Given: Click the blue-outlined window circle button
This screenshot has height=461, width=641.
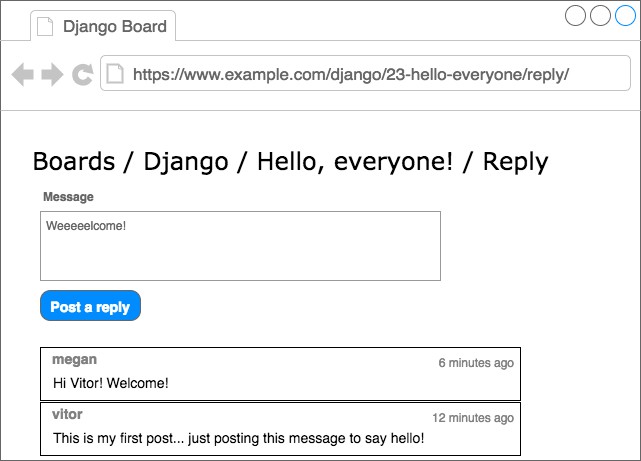Looking at the screenshot, I should pos(625,15).
